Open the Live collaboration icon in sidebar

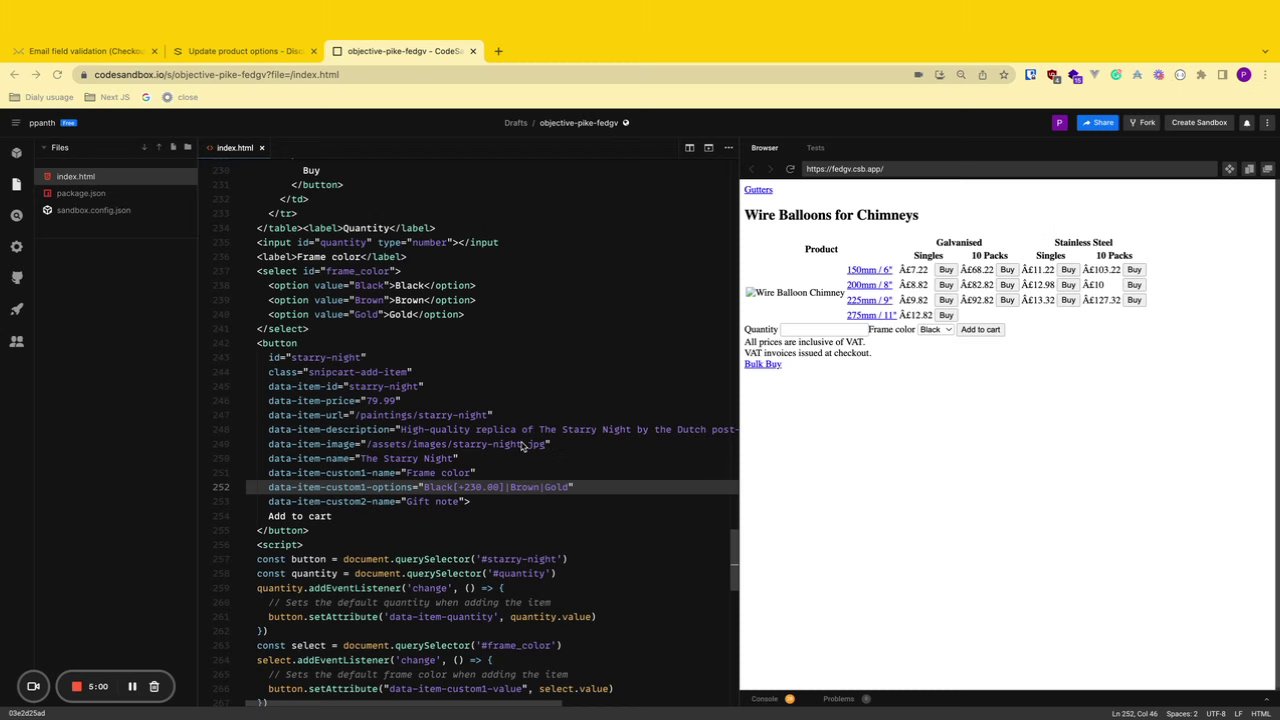[x=16, y=341]
